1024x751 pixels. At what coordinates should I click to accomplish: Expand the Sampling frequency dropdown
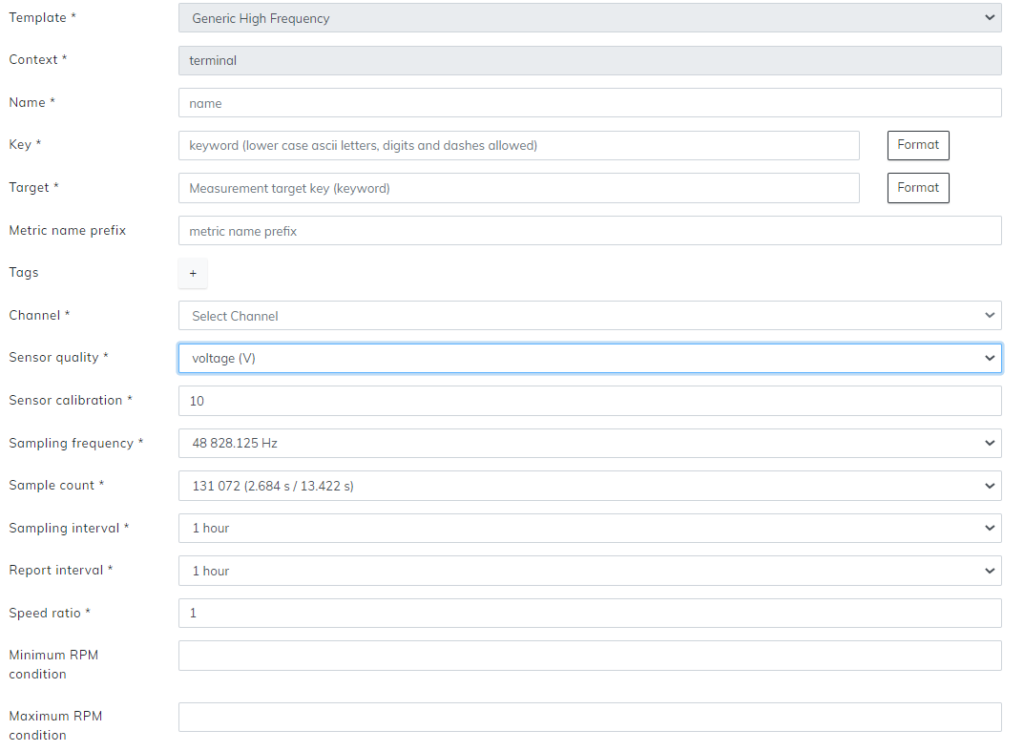click(x=589, y=443)
